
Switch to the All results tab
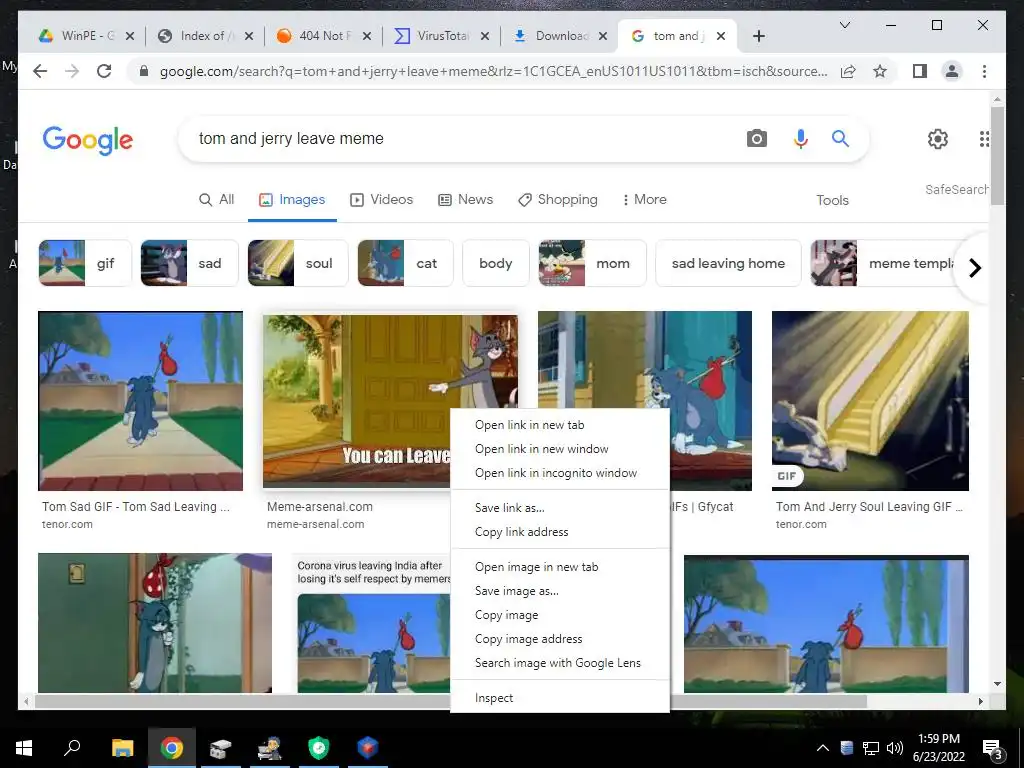pyautogui.click(x=216, y=199)
